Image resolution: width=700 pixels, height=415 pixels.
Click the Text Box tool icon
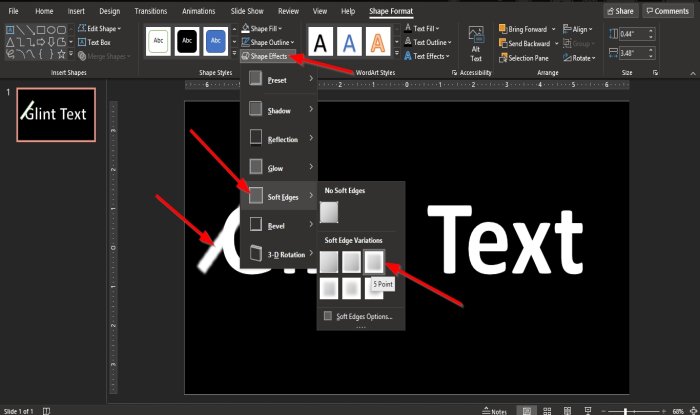pyautogui.click(x=82, y=42)
